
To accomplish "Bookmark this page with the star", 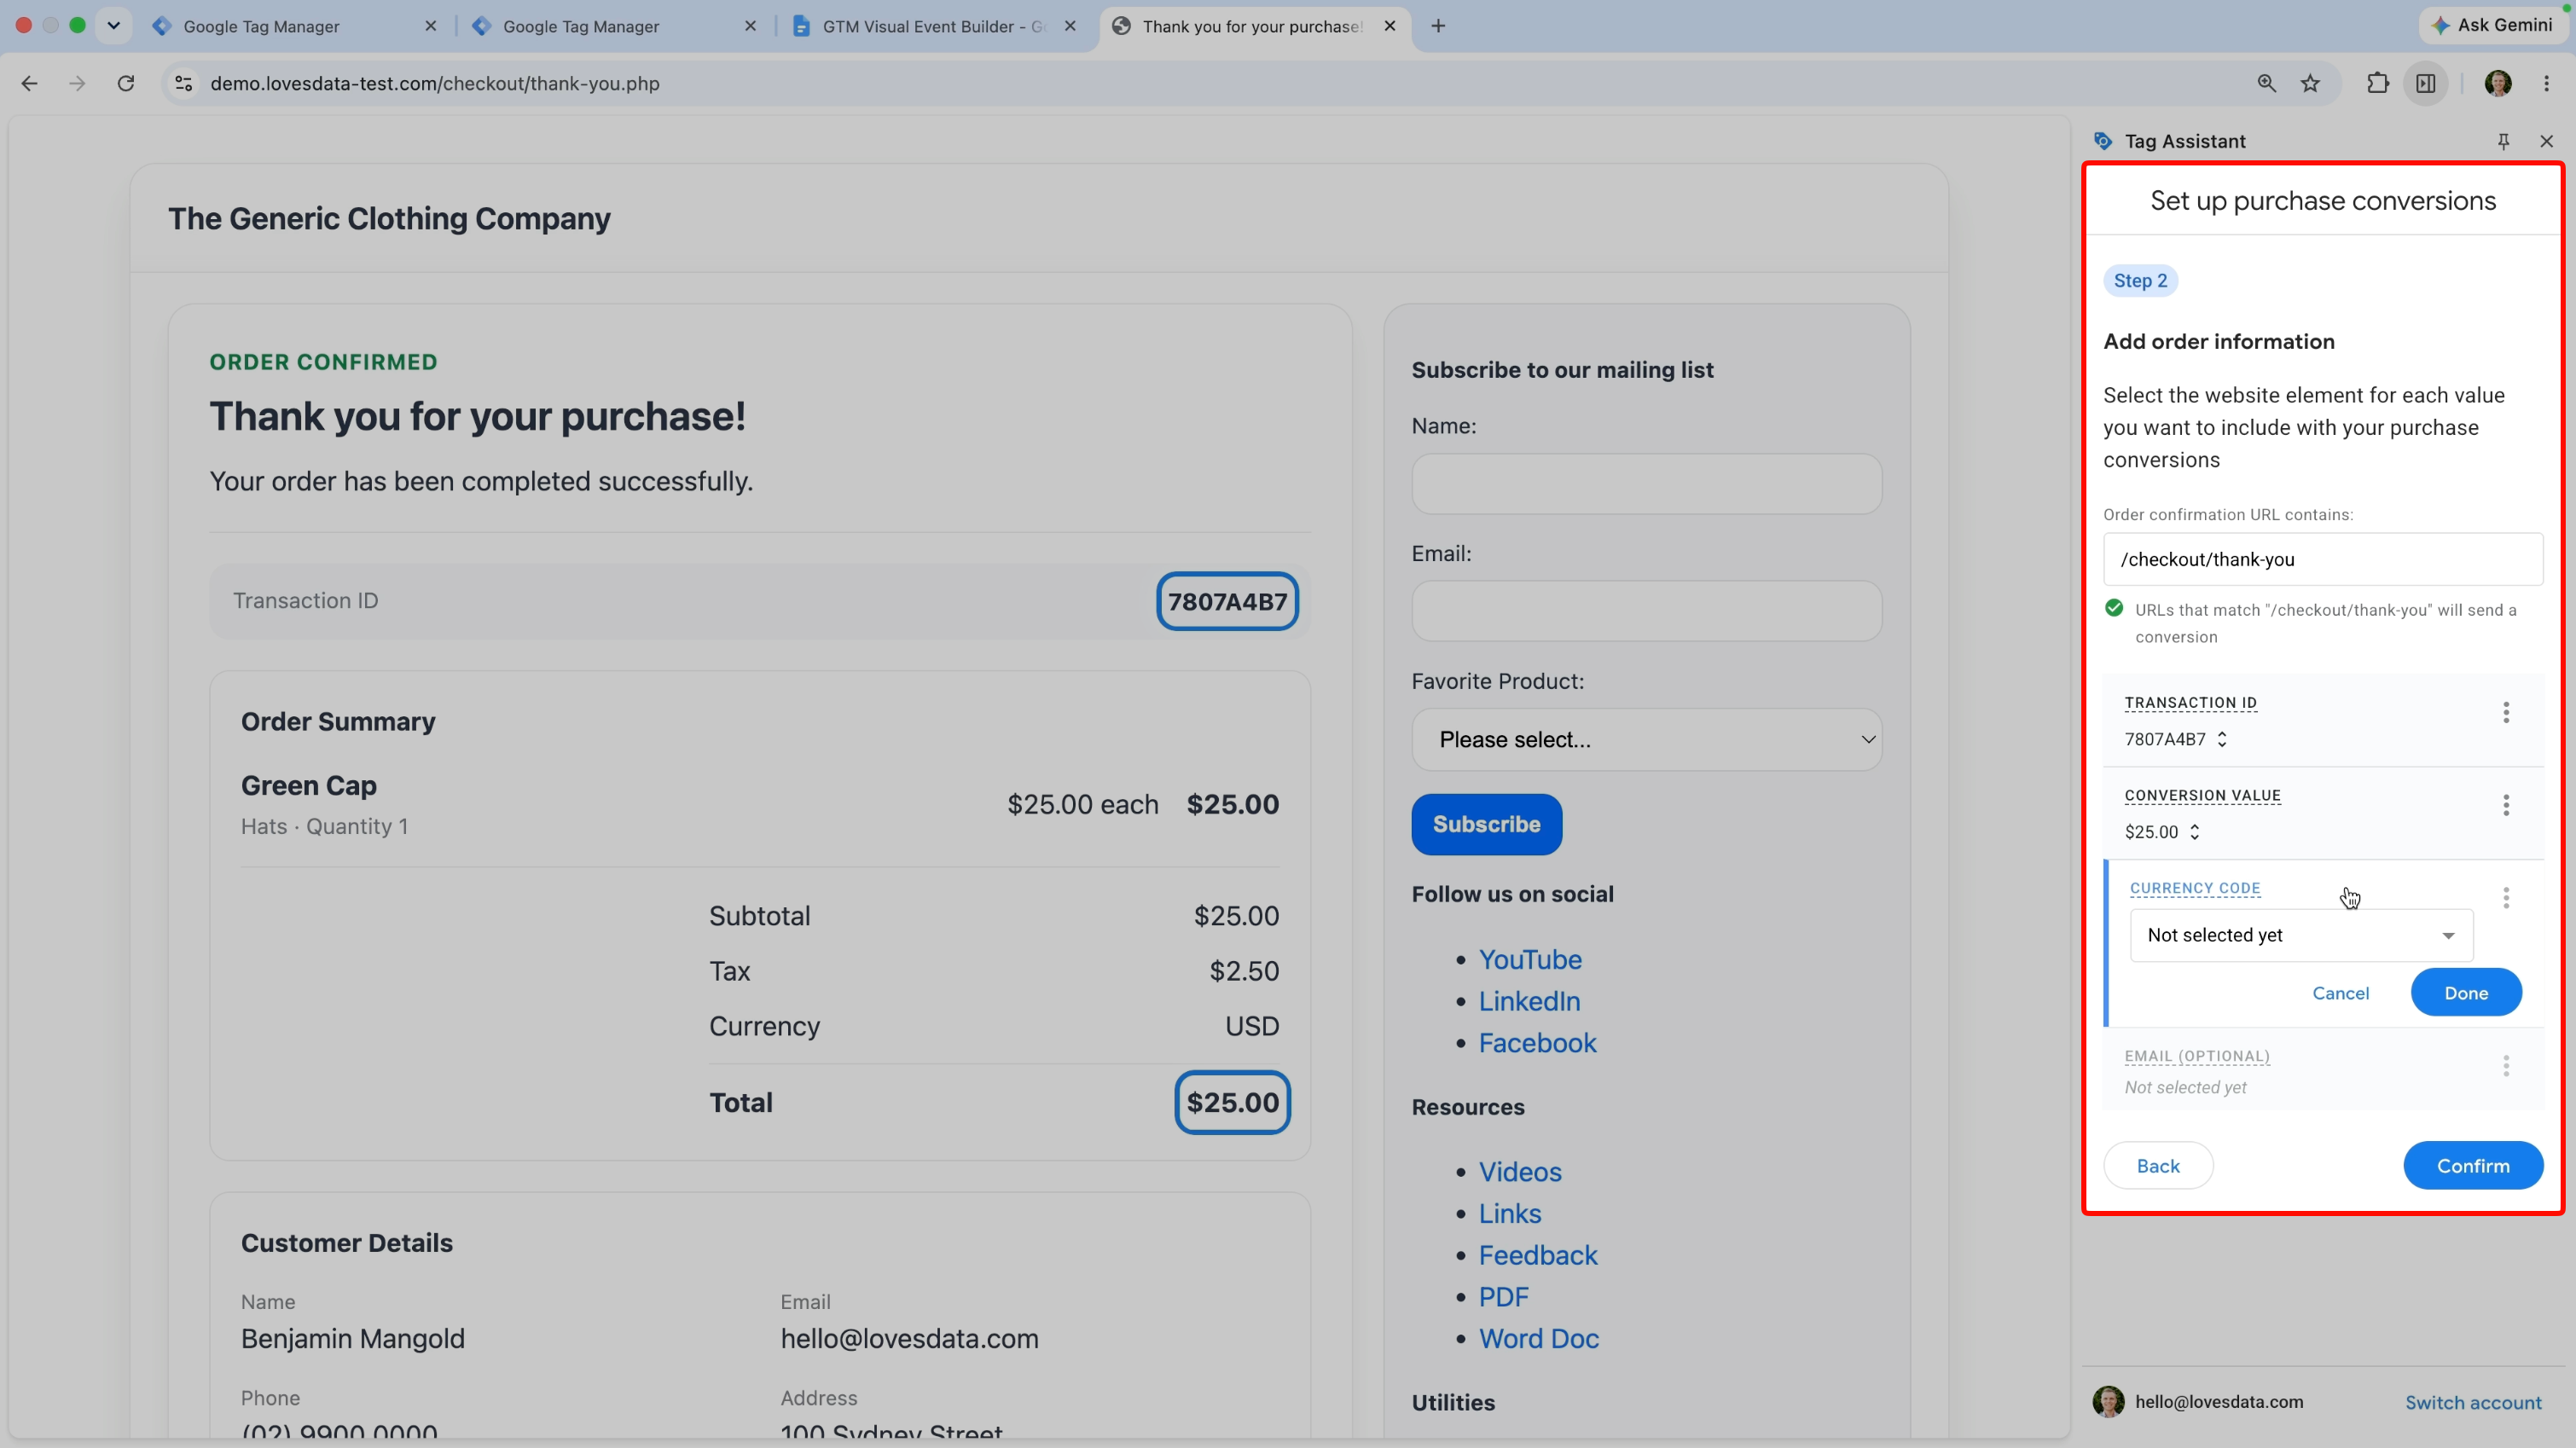I will click(2310, 83).
